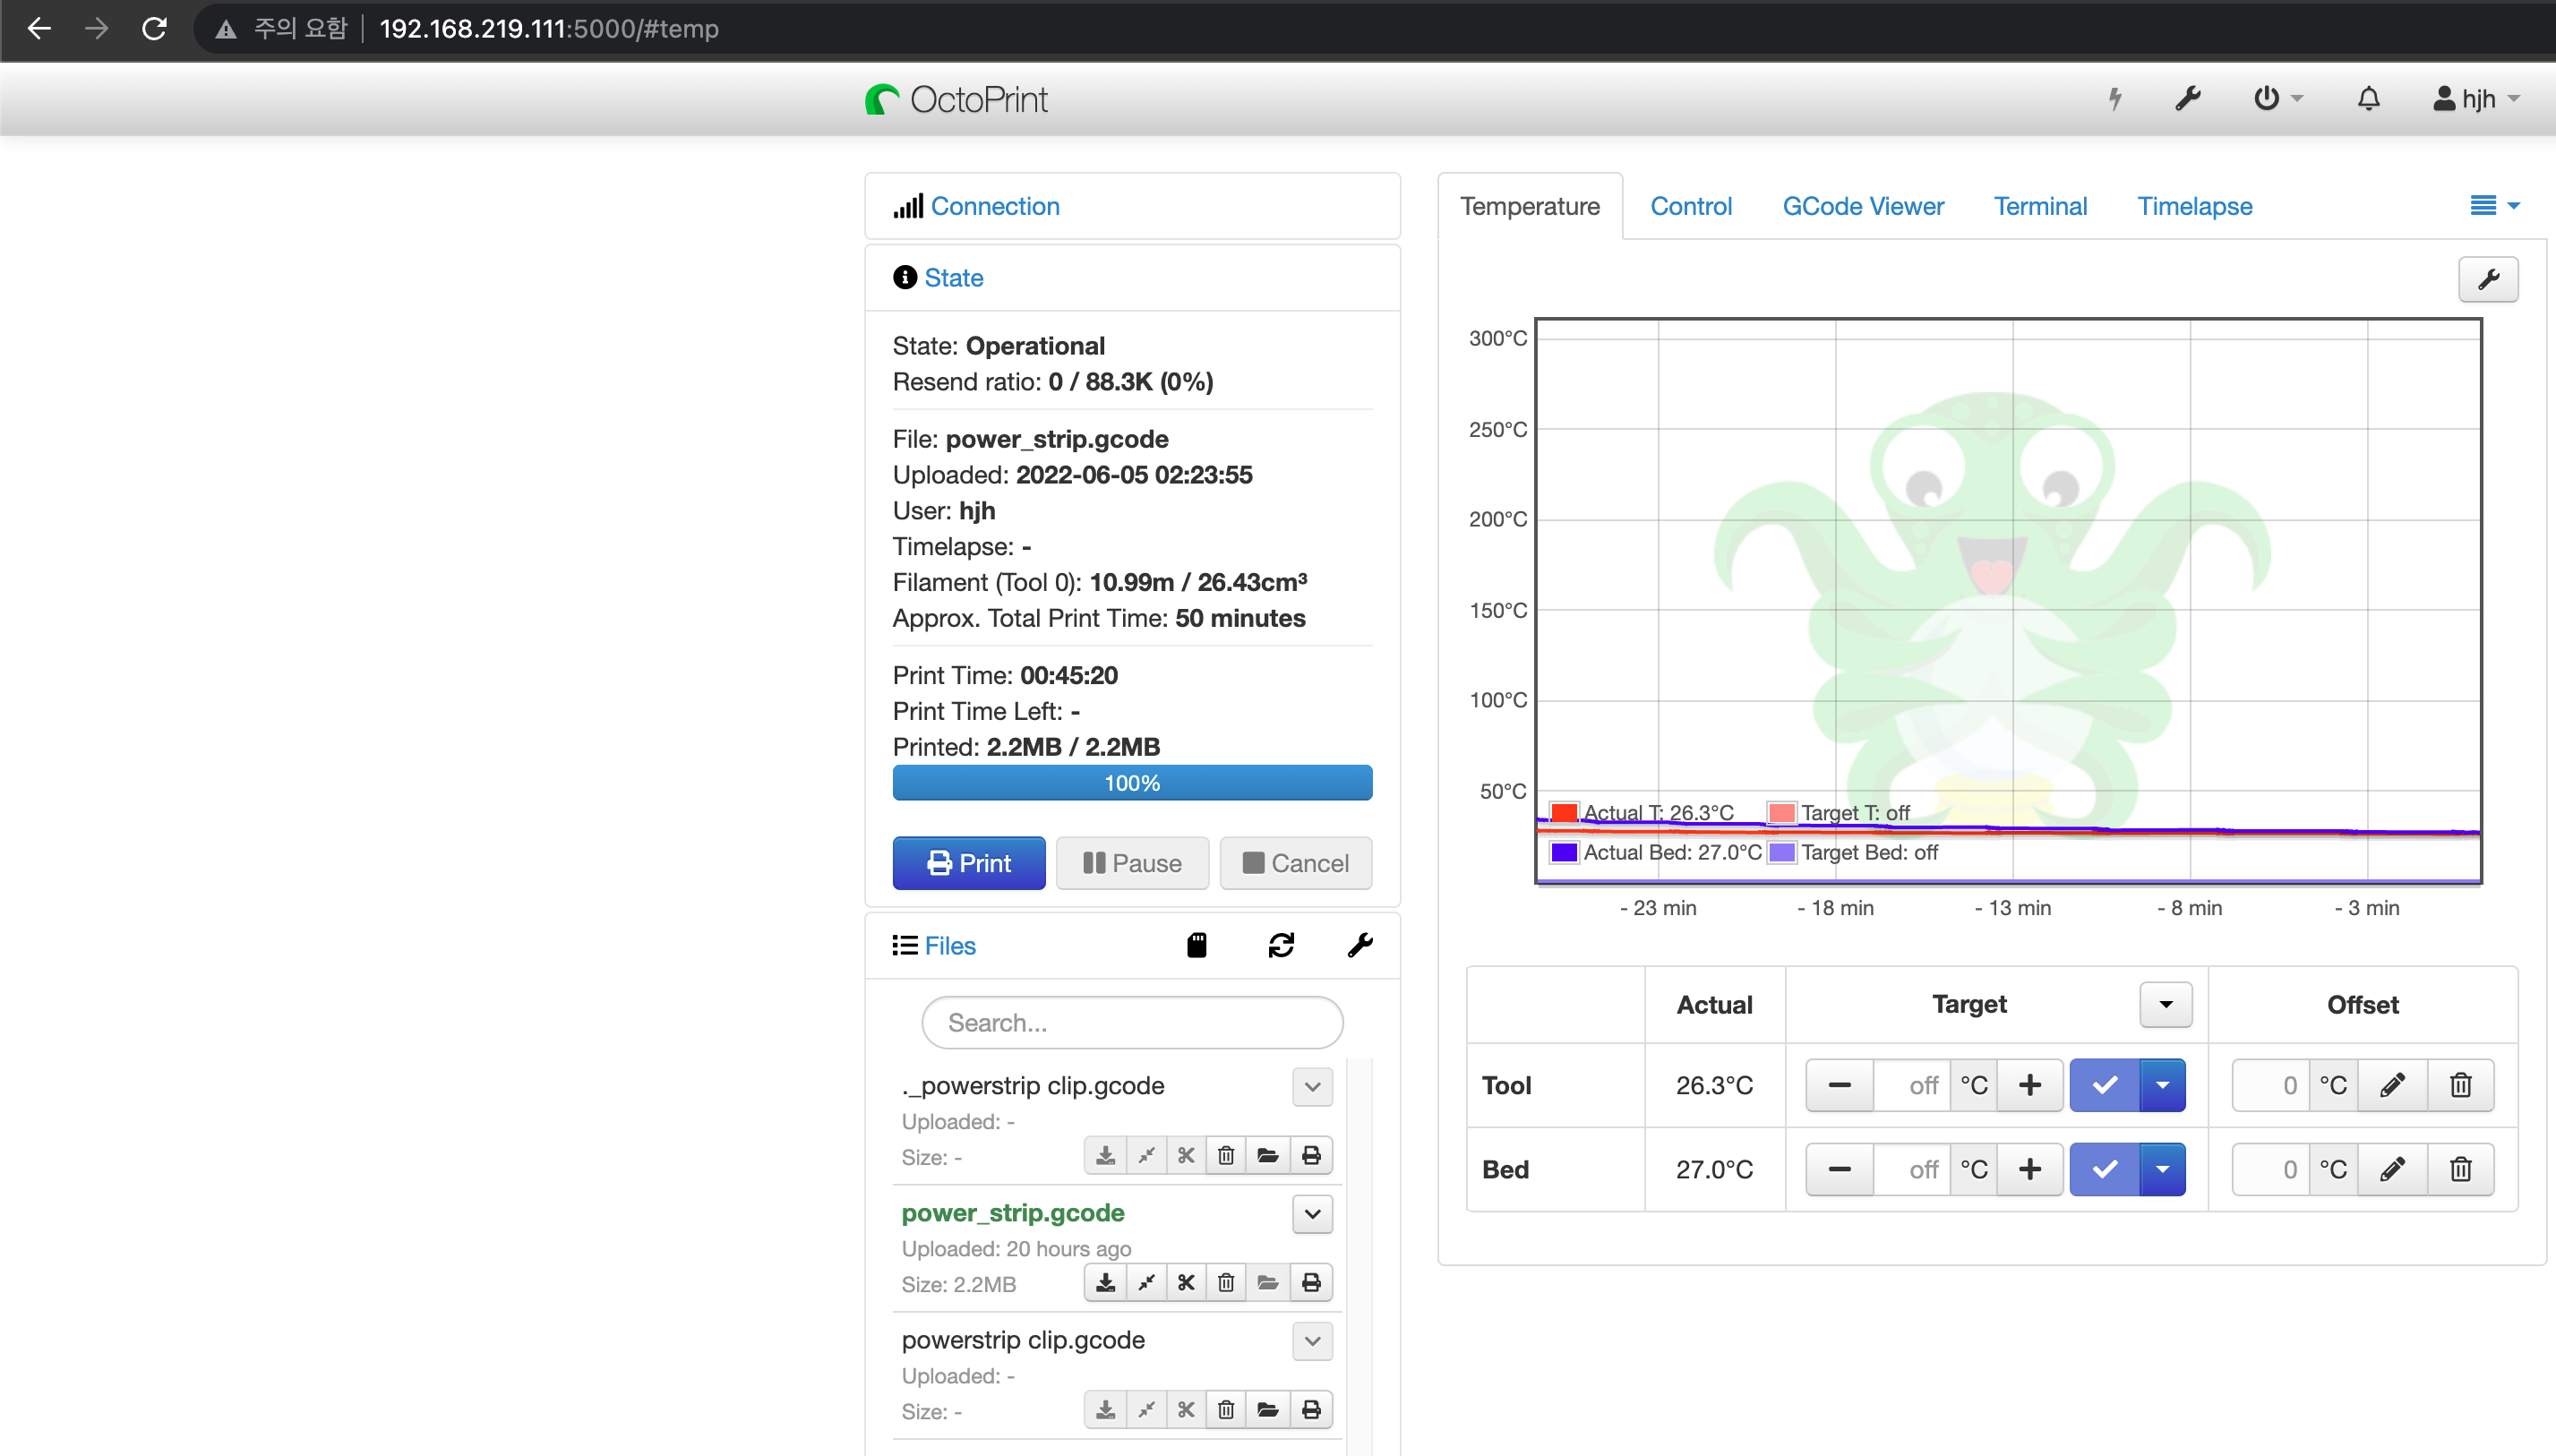Open the notifications bell
Screen dimensions: 2556x1456
[x=2368, y=98]
